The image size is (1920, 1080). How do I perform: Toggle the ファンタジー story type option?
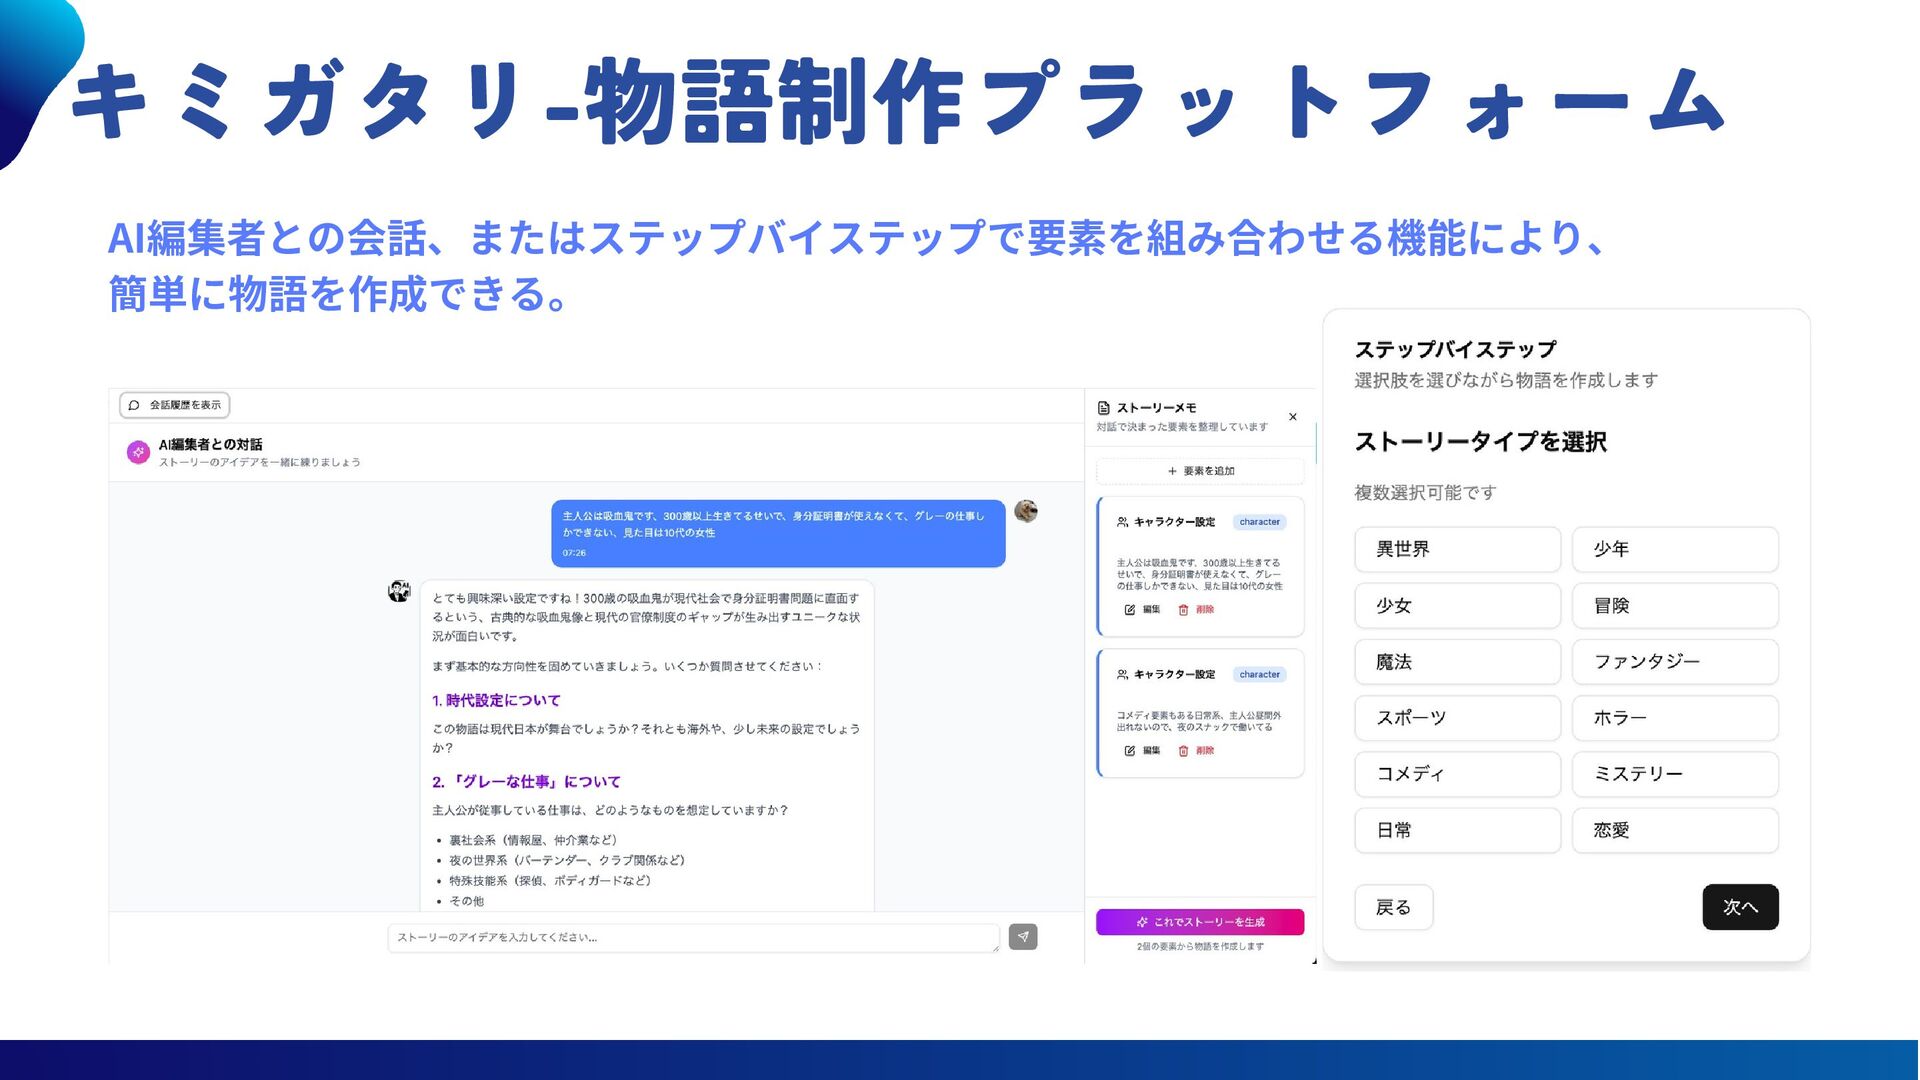click(1675, 661)
